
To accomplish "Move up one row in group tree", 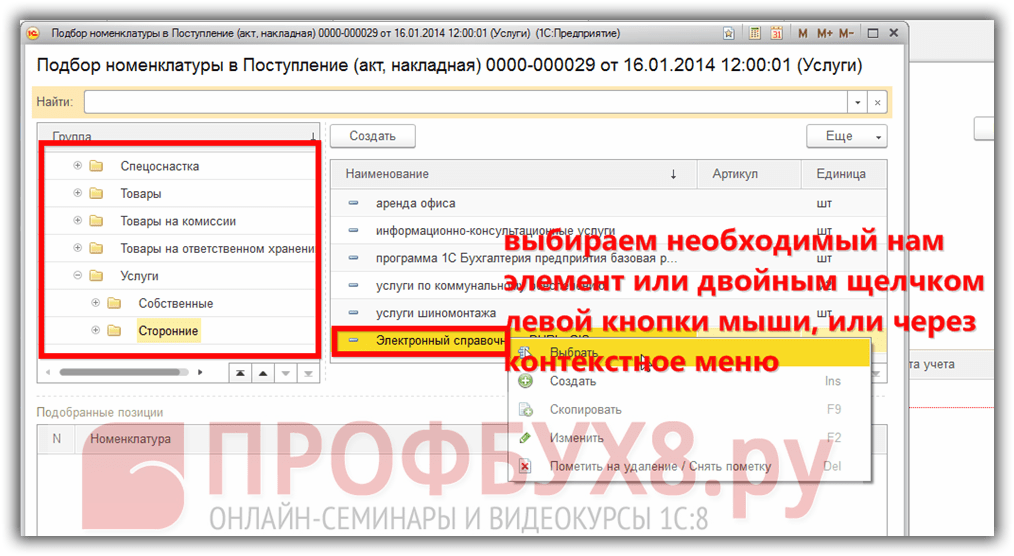I will (263, 372).
